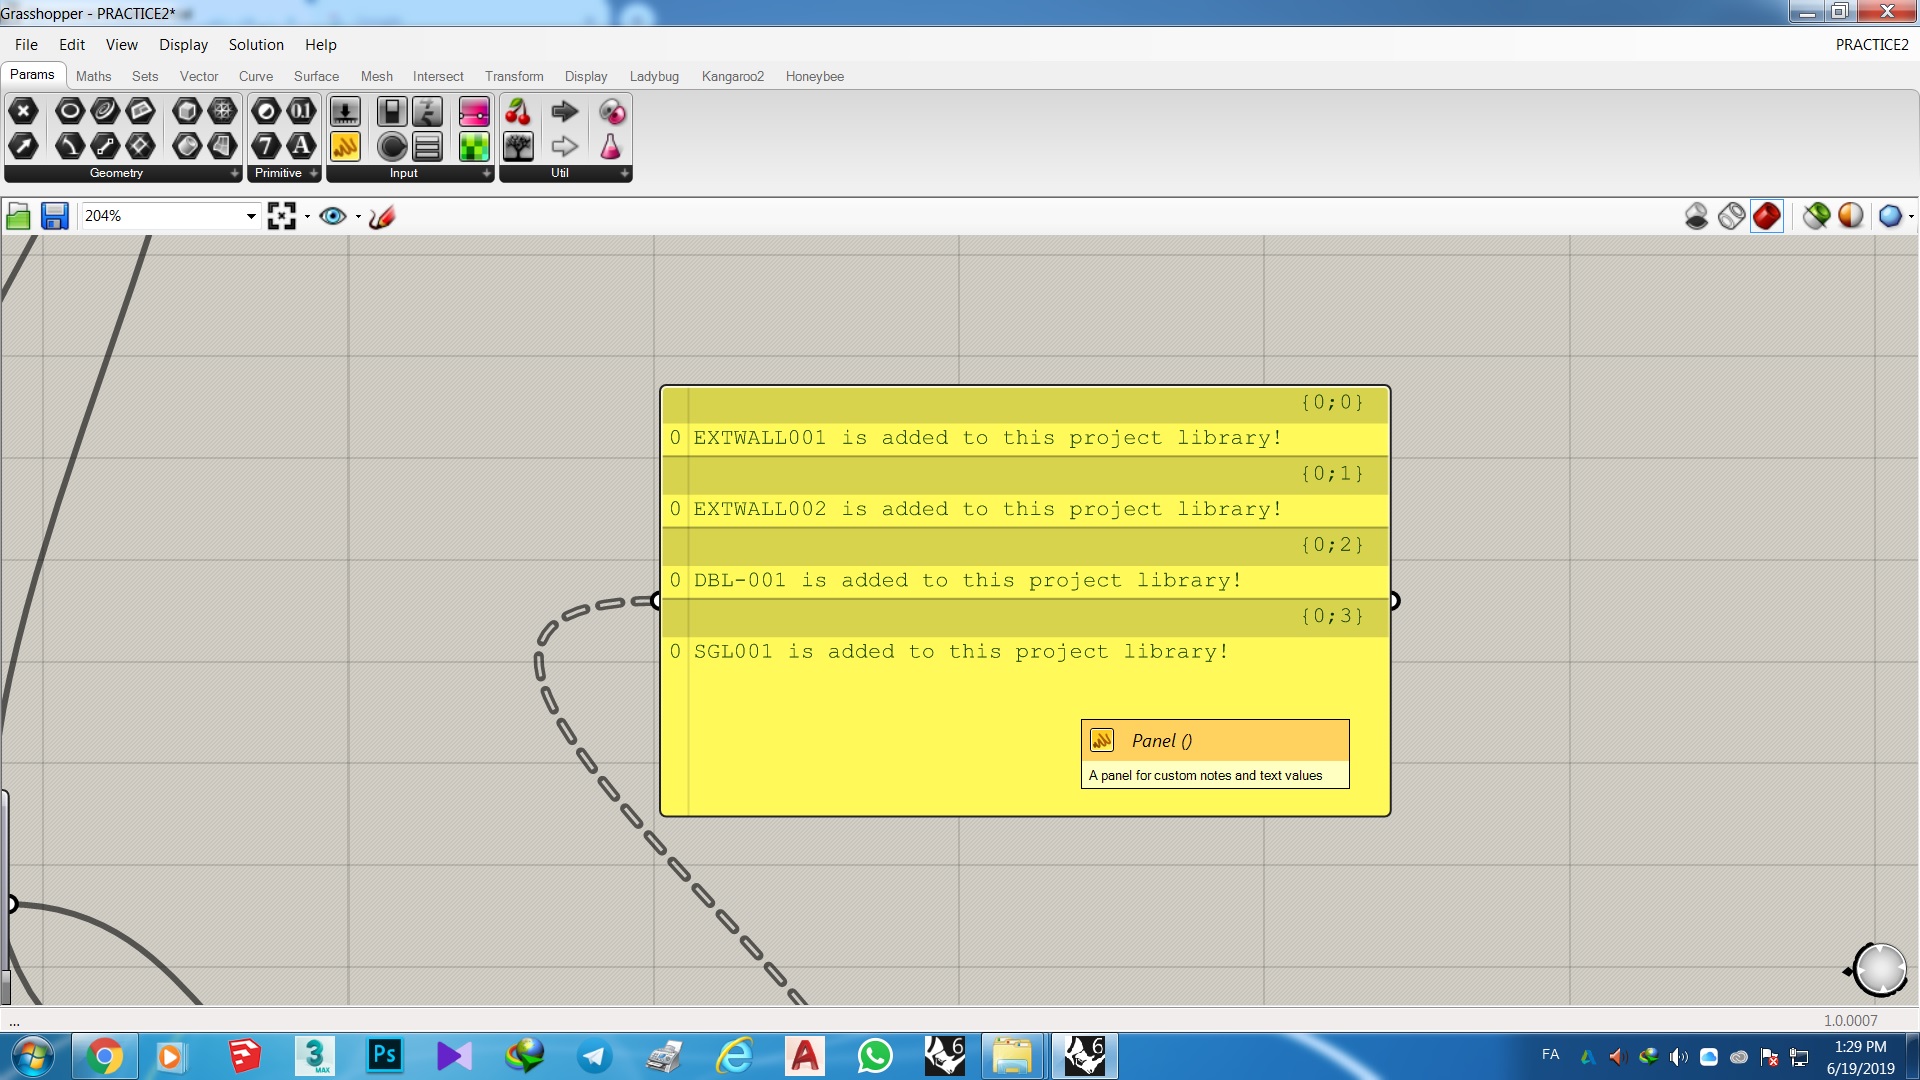Screen dimensions: 1920x1080
Task: Toggle shaded red preview mode
Action: (1767, 216)
